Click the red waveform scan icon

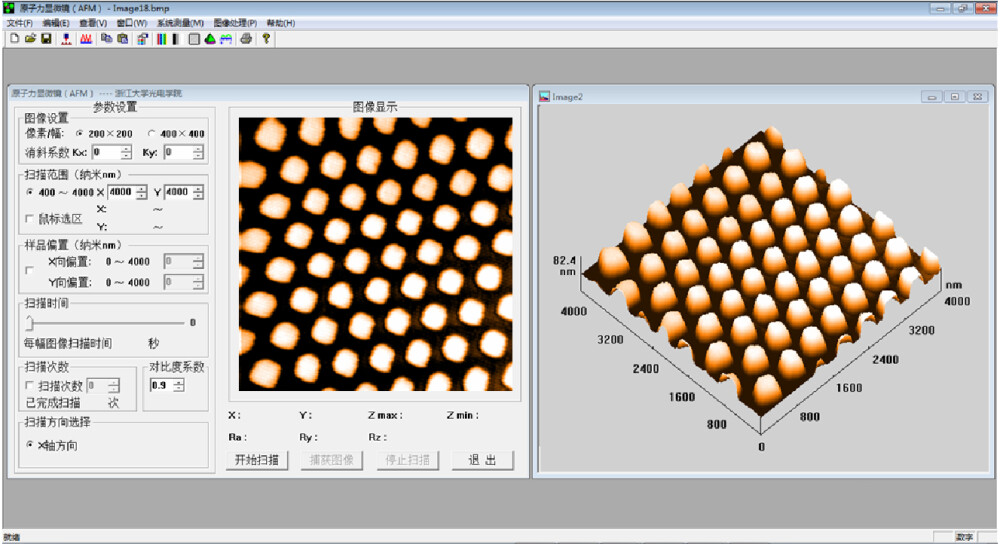click(x=86, y=39)
